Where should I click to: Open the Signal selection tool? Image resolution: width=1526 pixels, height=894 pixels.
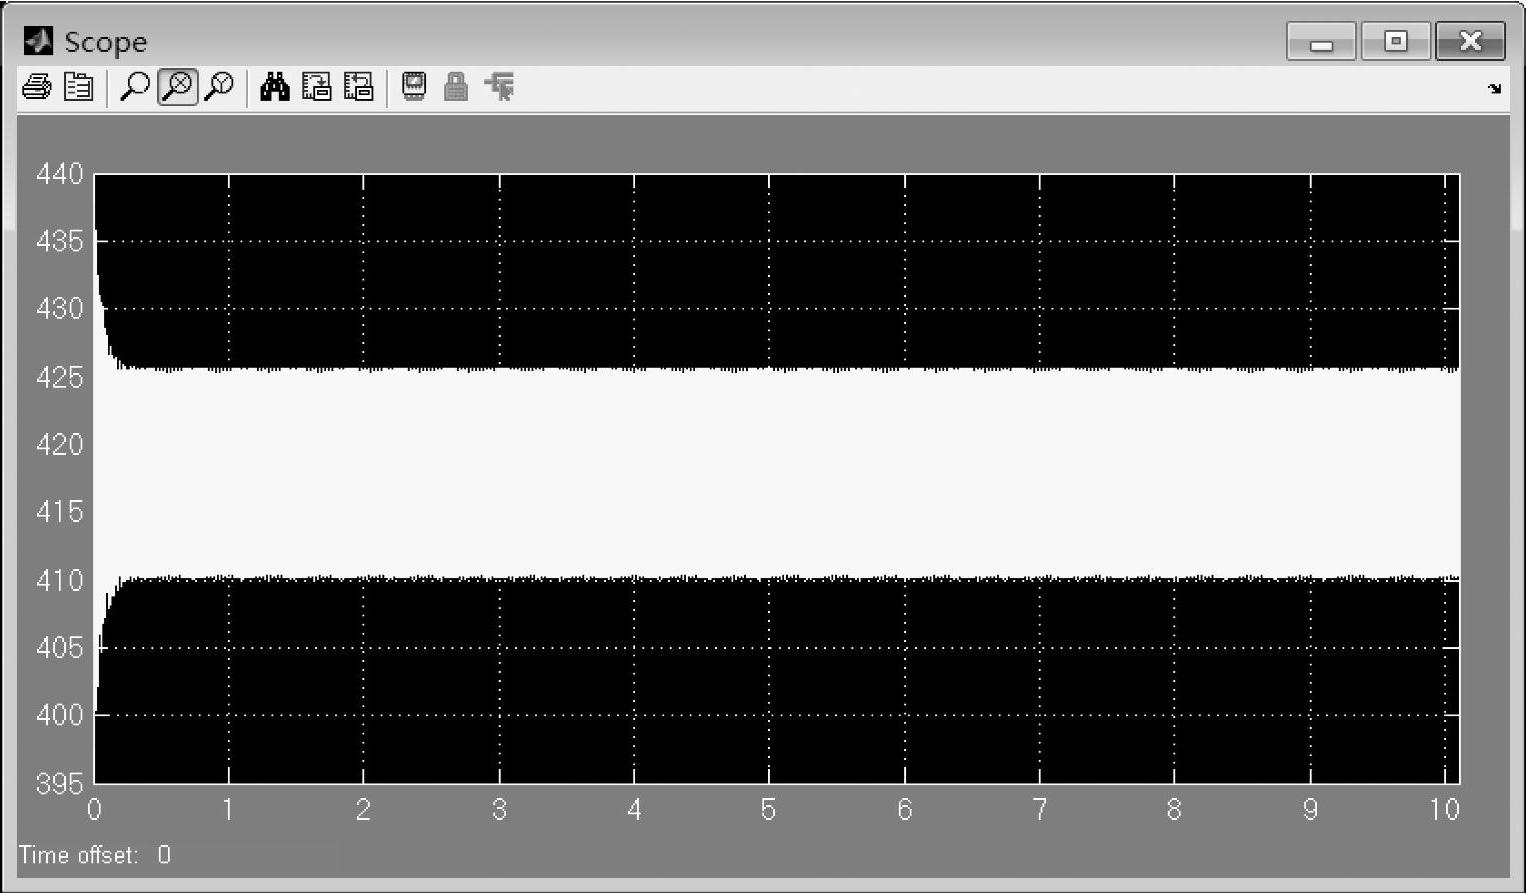click(x=499, y=88)
